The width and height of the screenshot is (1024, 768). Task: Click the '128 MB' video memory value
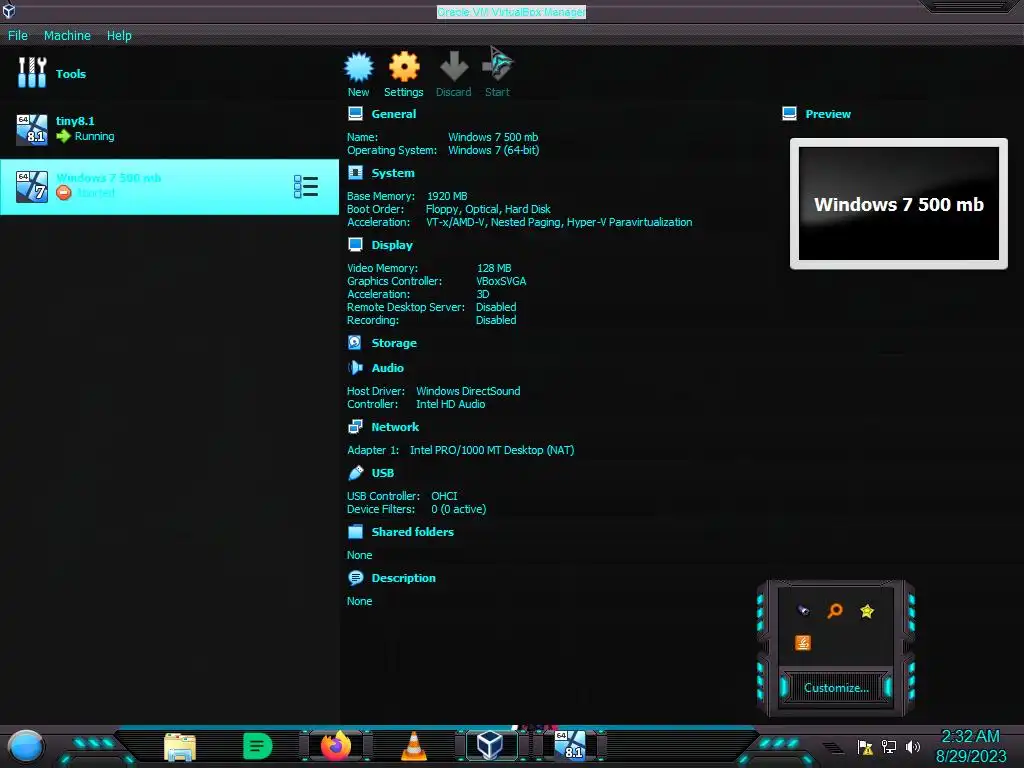point(494,268)
